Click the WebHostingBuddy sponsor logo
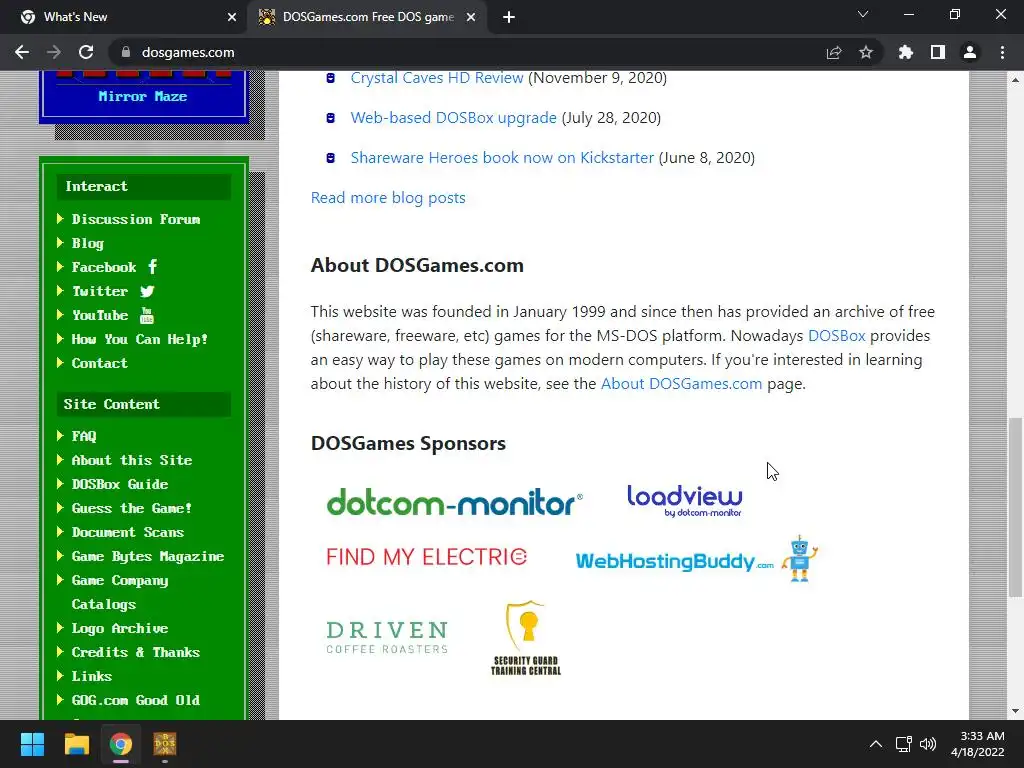Image resolution: width=1024 pixels, height=768 pixels. point(696,559)
